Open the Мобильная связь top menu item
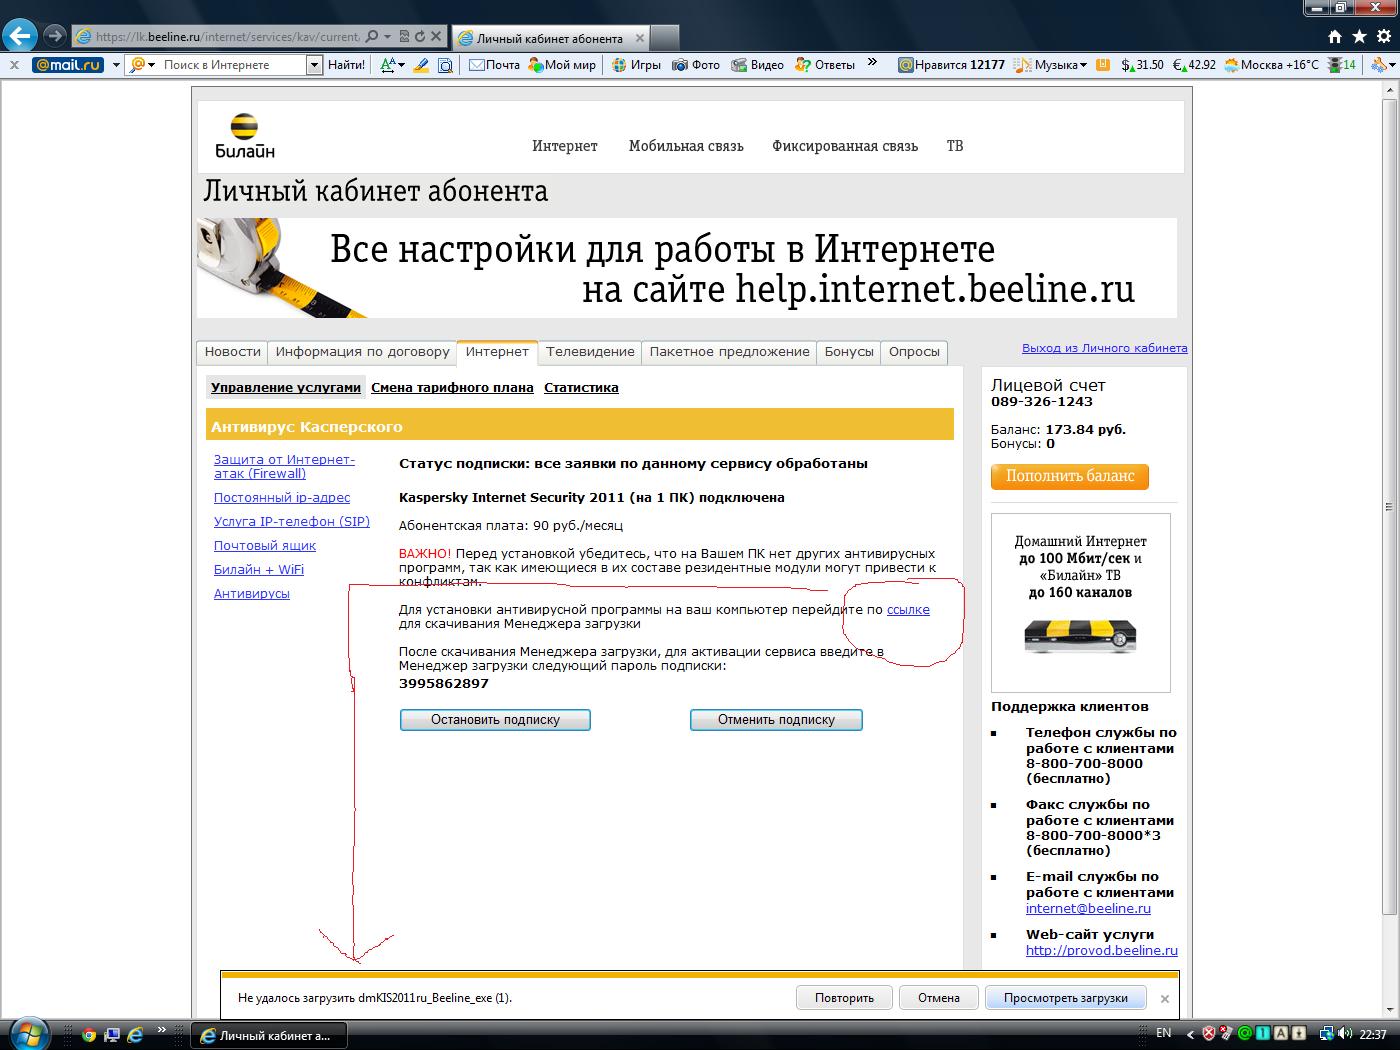This screenshot has width=1400, height=1050. (686, 146)
